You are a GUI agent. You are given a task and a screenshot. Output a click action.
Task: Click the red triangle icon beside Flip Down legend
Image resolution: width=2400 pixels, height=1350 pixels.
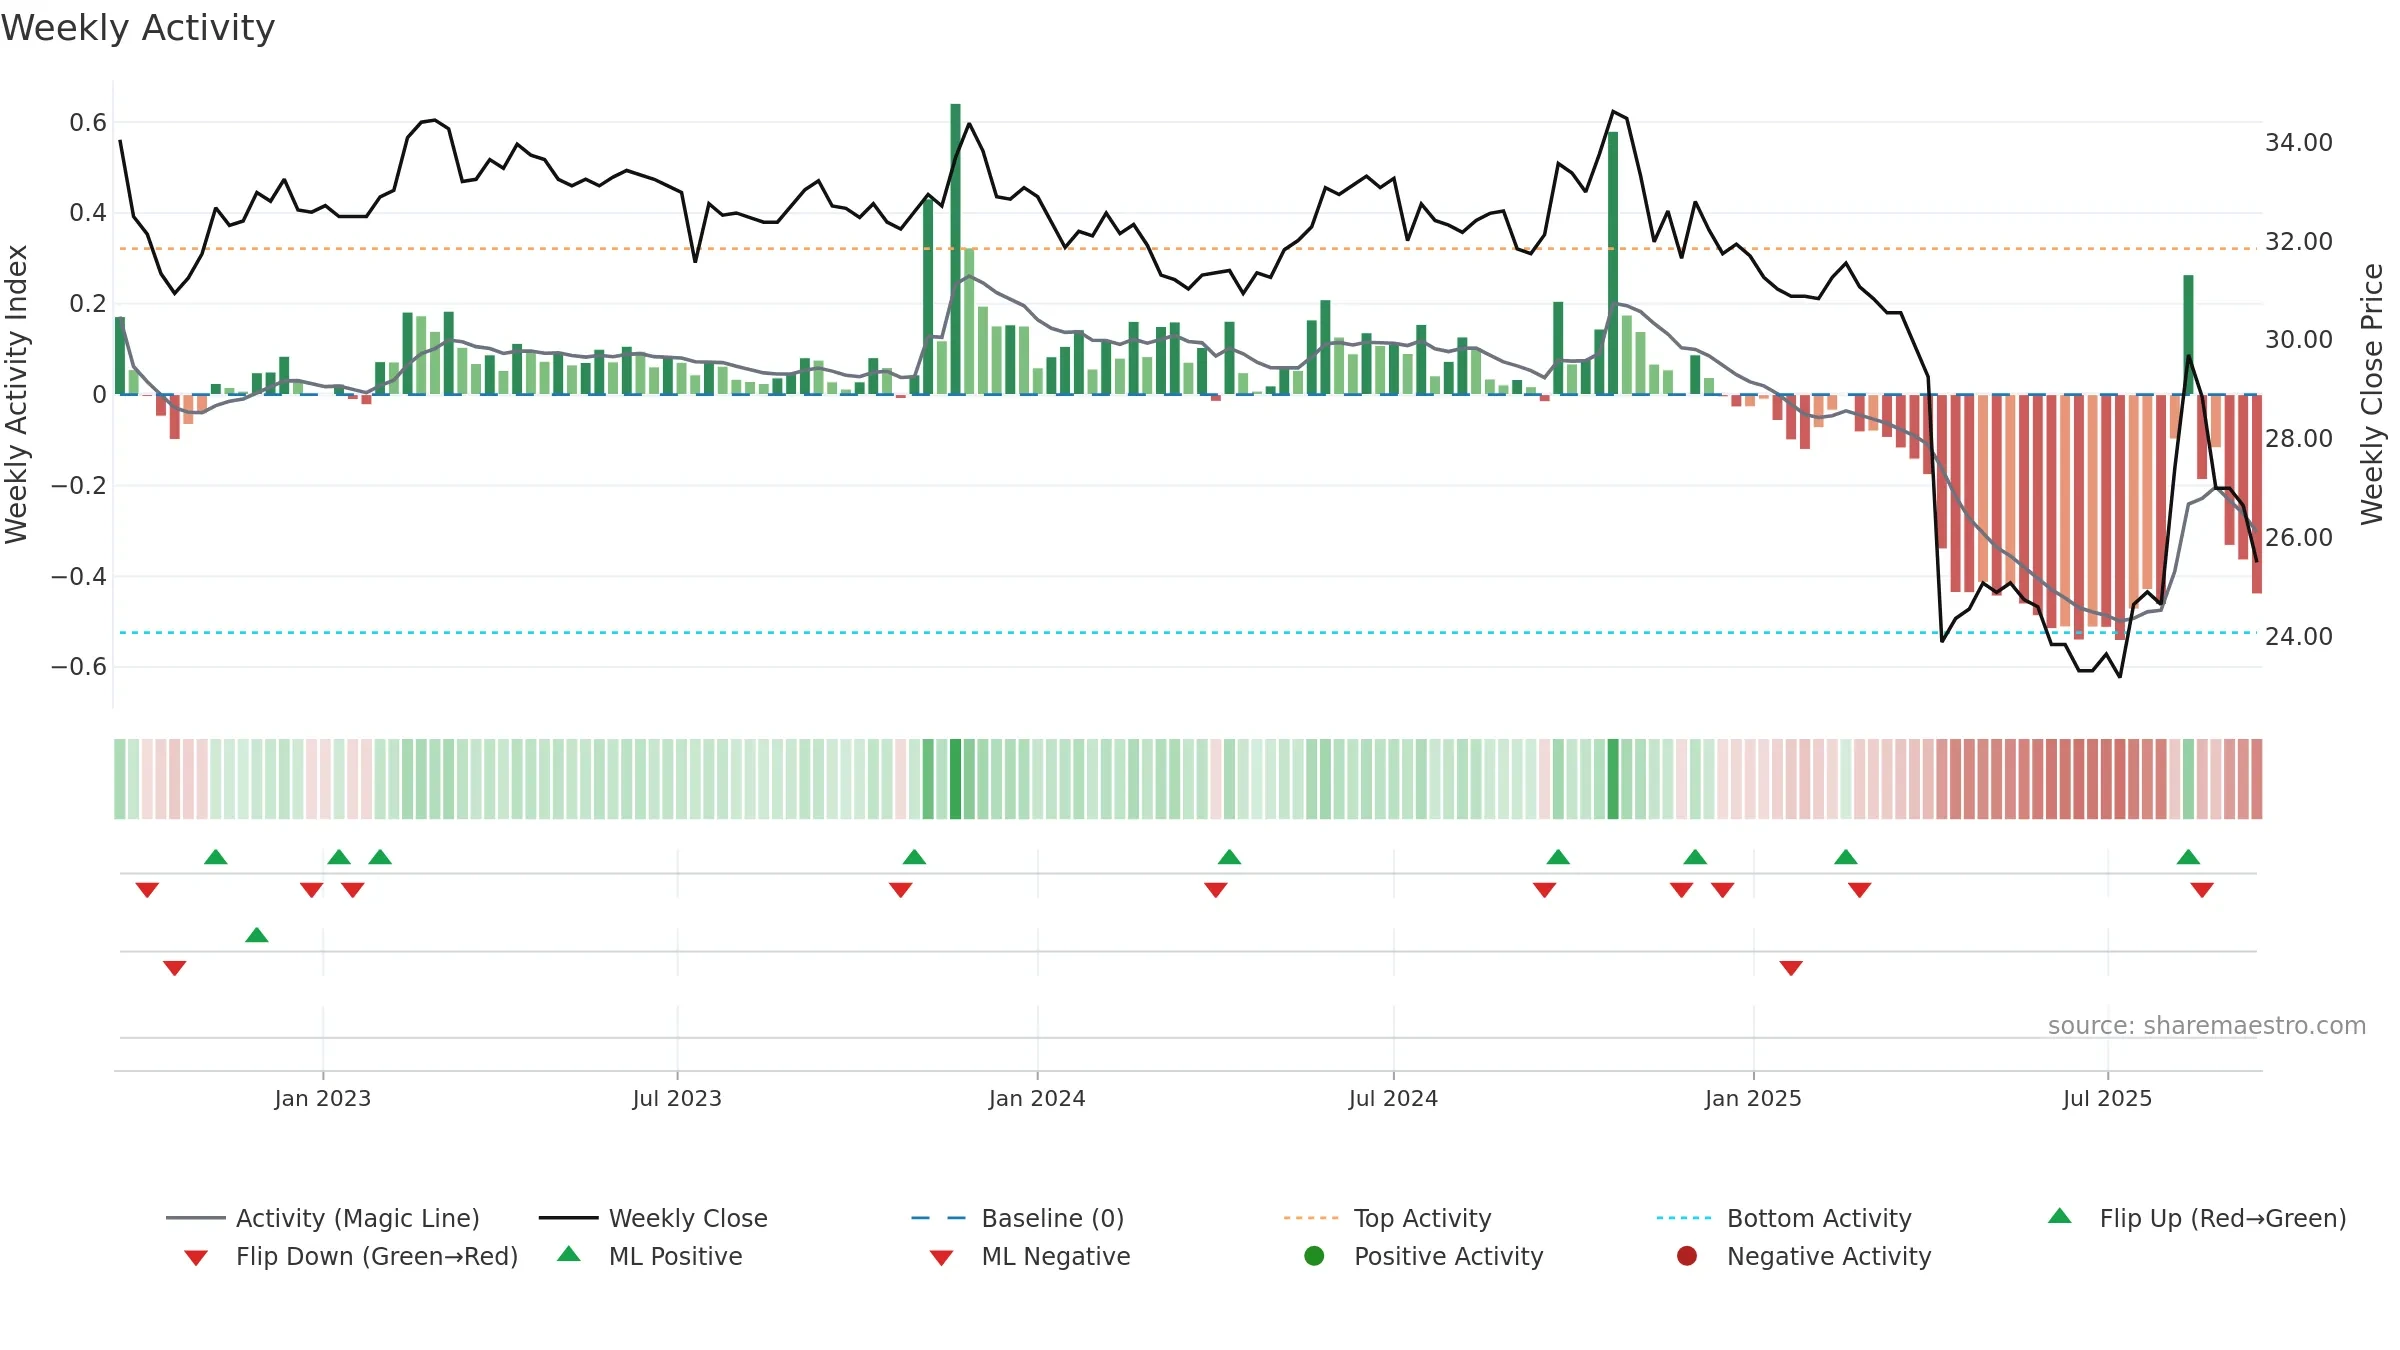196,1258
